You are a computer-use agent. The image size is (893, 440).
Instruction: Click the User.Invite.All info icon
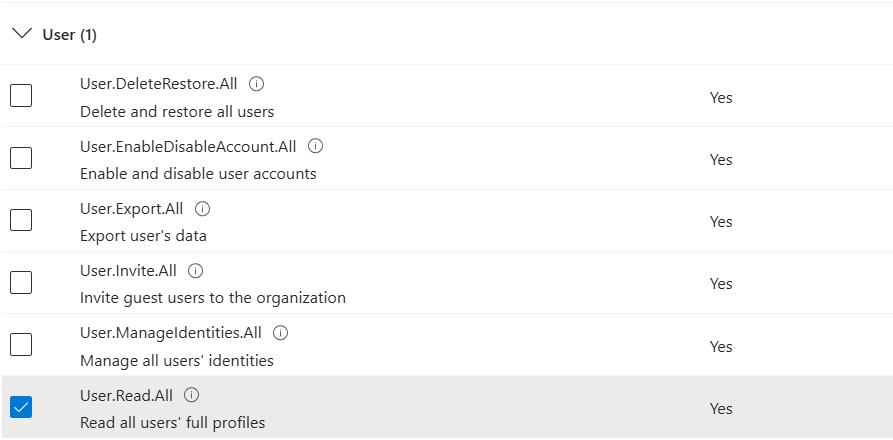(196, 271)
